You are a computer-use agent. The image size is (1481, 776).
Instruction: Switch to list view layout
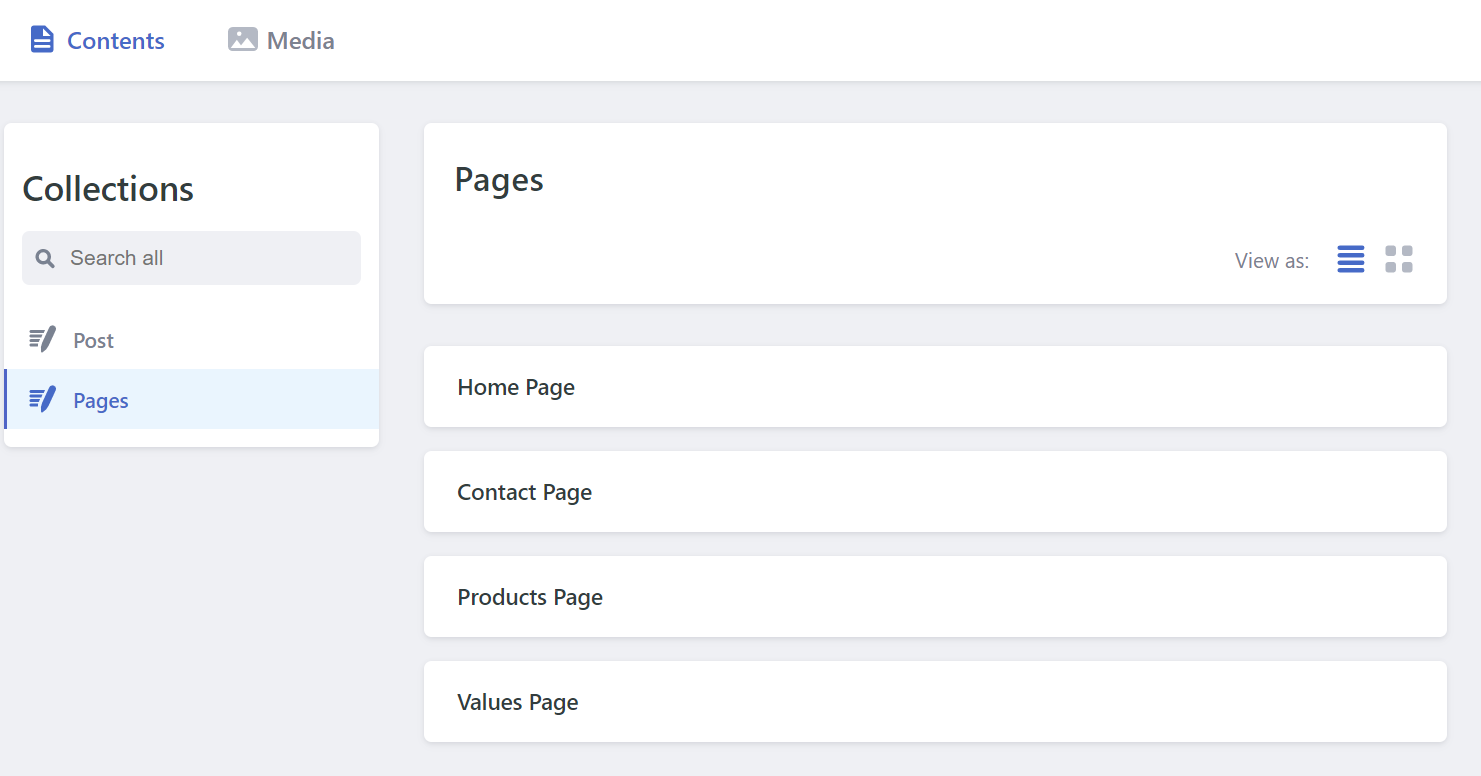pos(1350,260)
